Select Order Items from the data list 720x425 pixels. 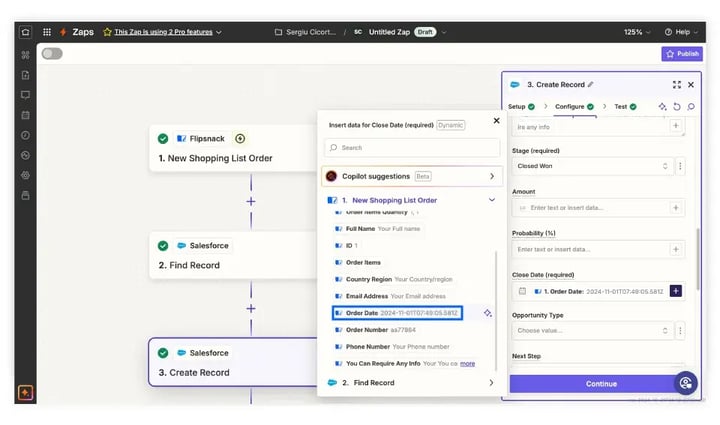point(358,263)
